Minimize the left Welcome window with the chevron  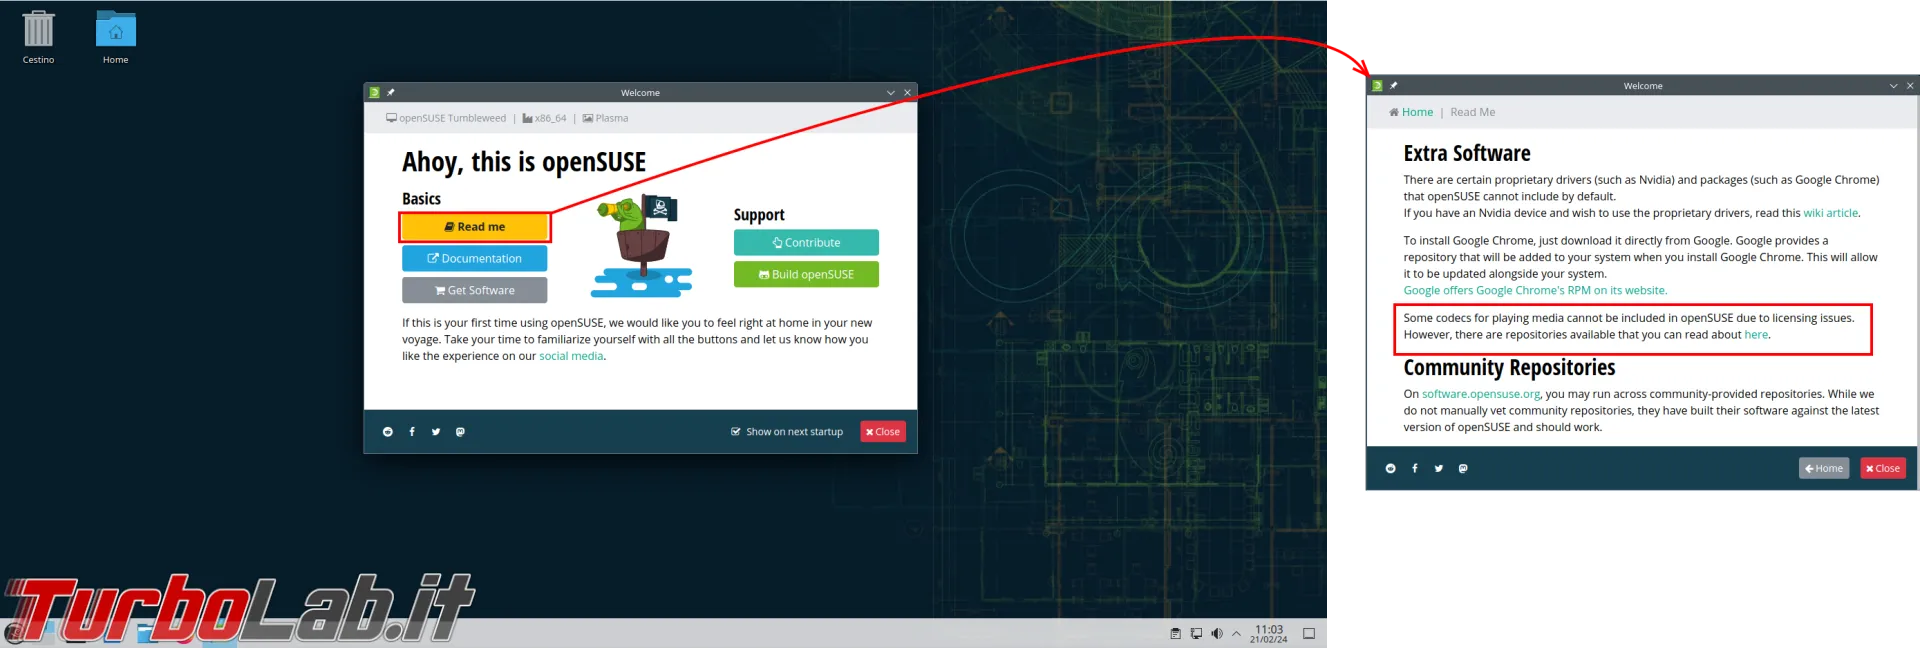click(x=891, y=93)
